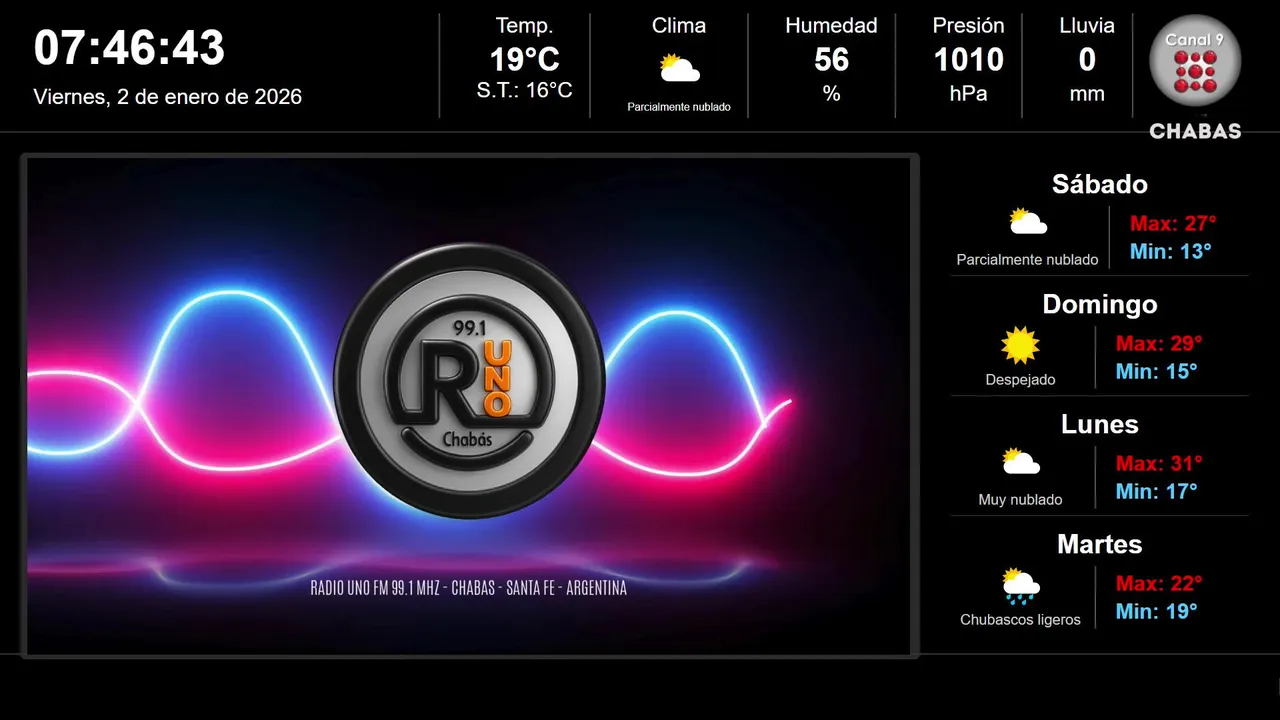
Task: Click the Lluvia label
Action: pos(1087,26)
